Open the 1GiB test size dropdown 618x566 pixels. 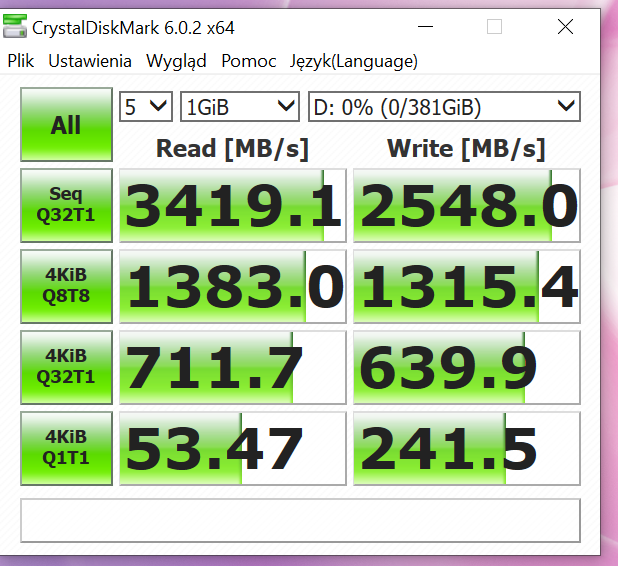click(x=240, y=106)
